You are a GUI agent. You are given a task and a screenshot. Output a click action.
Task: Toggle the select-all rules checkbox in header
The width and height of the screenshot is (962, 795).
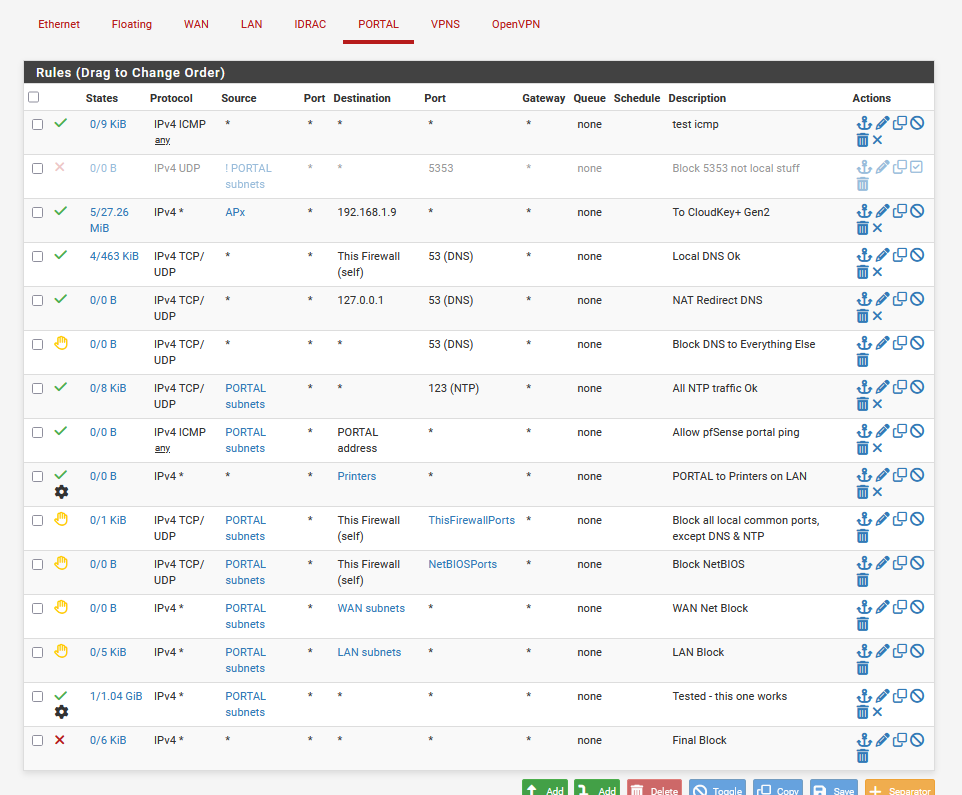coord(34,97)
